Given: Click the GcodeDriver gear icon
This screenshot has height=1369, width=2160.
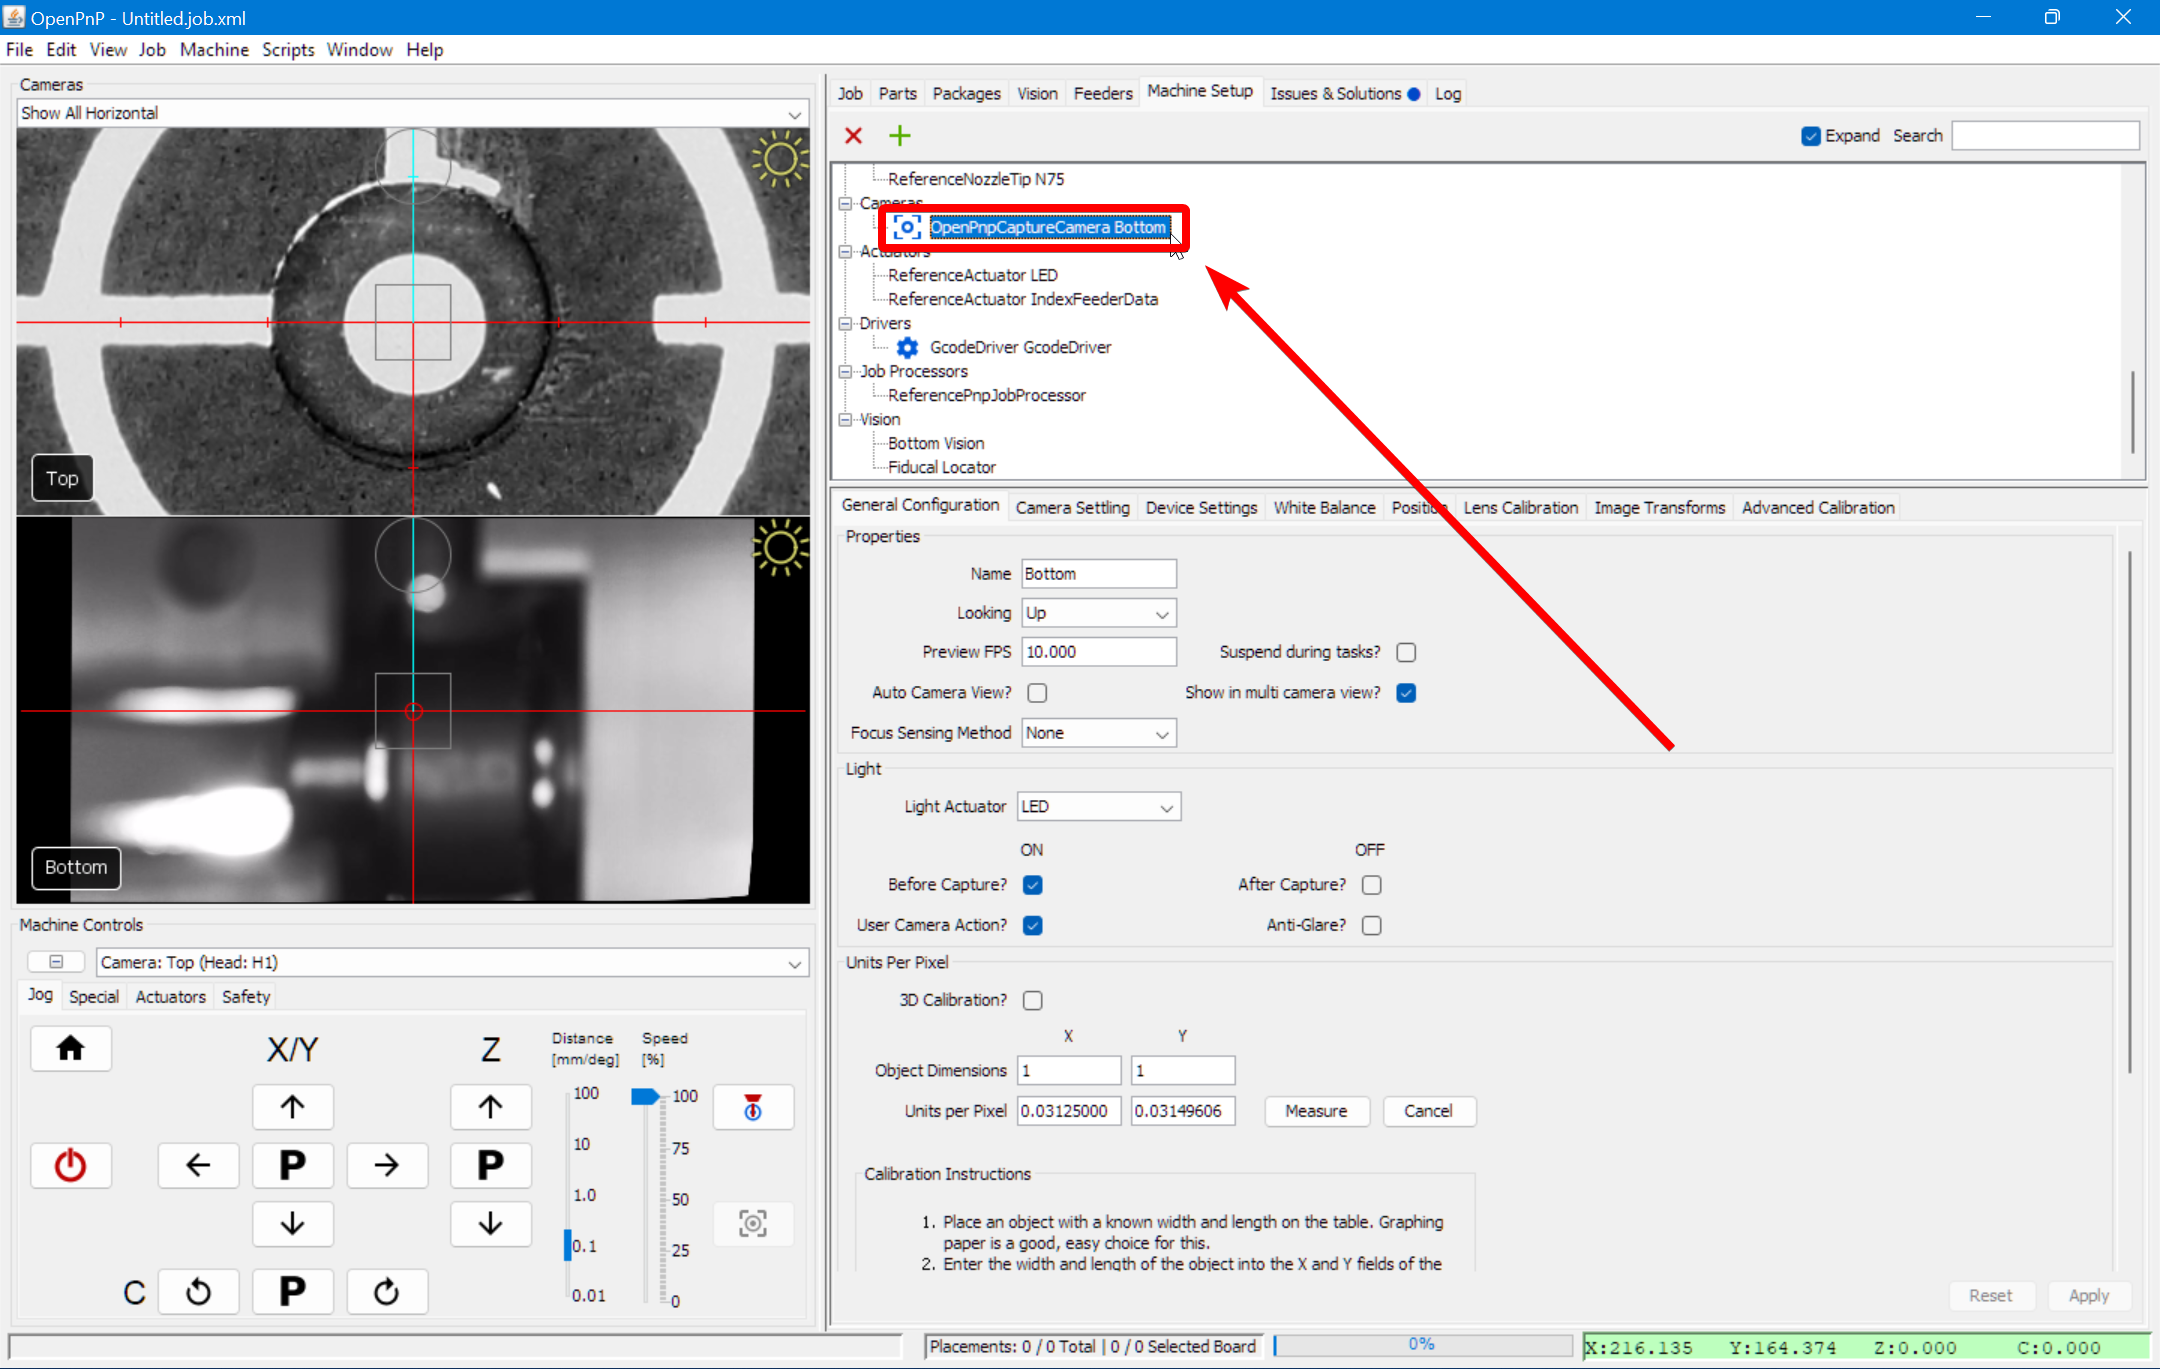Looking at the screenshot, I should click(907, 347).
